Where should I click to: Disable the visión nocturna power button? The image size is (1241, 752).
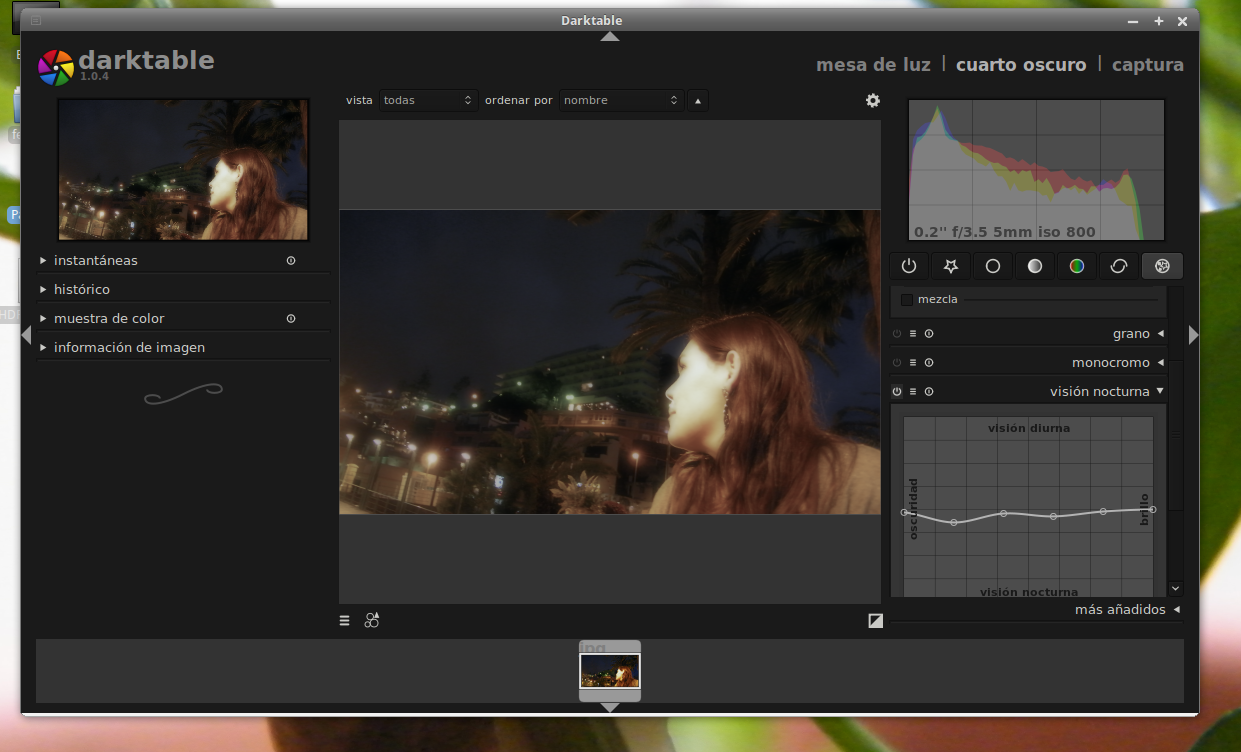click(x=897, y=392)
